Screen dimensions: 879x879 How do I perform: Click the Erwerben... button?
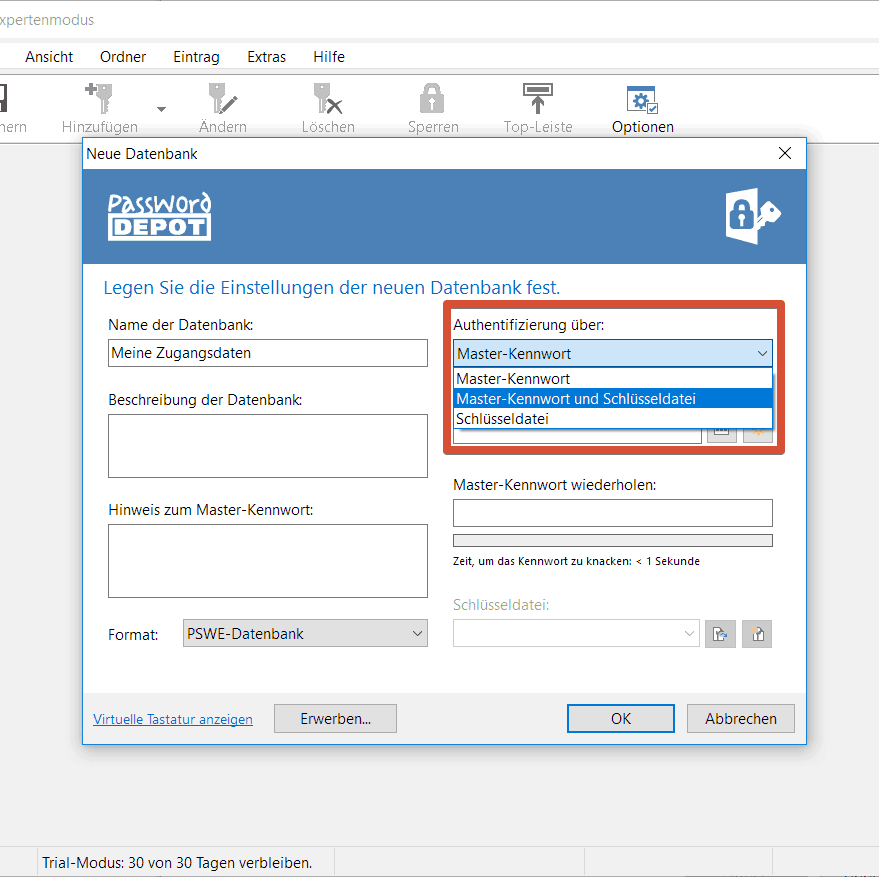point(335,719)
